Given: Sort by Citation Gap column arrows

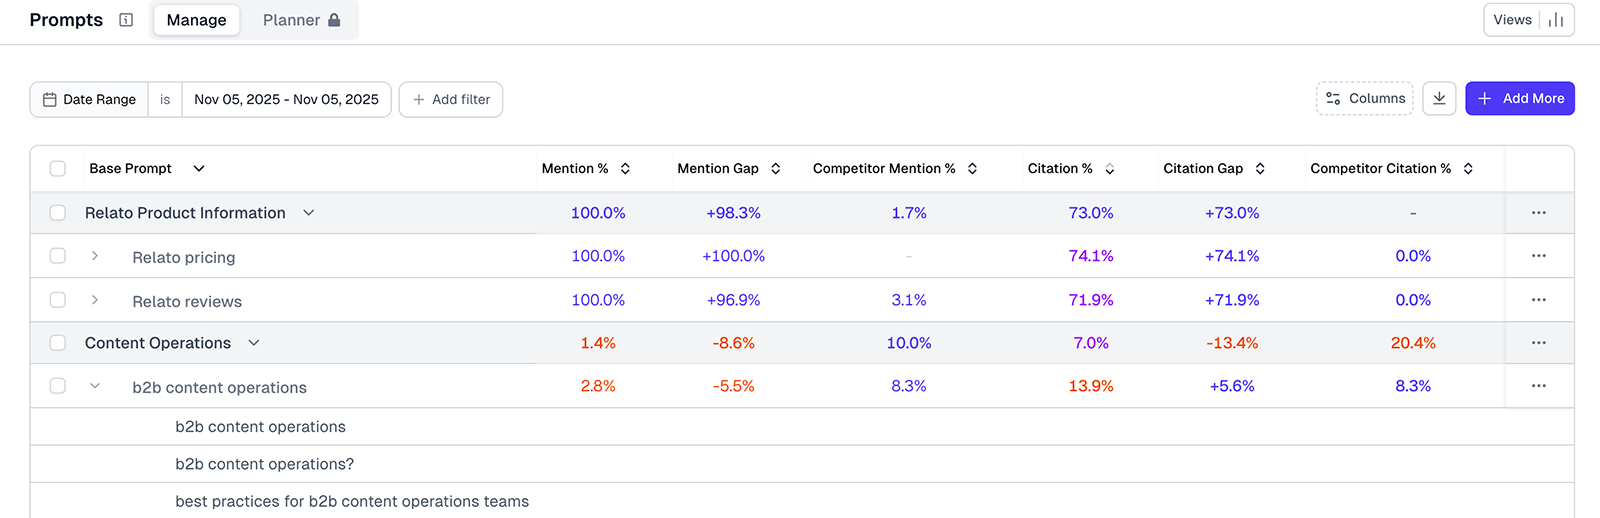Looking at the screenshot, I should tap(1260, 169).
